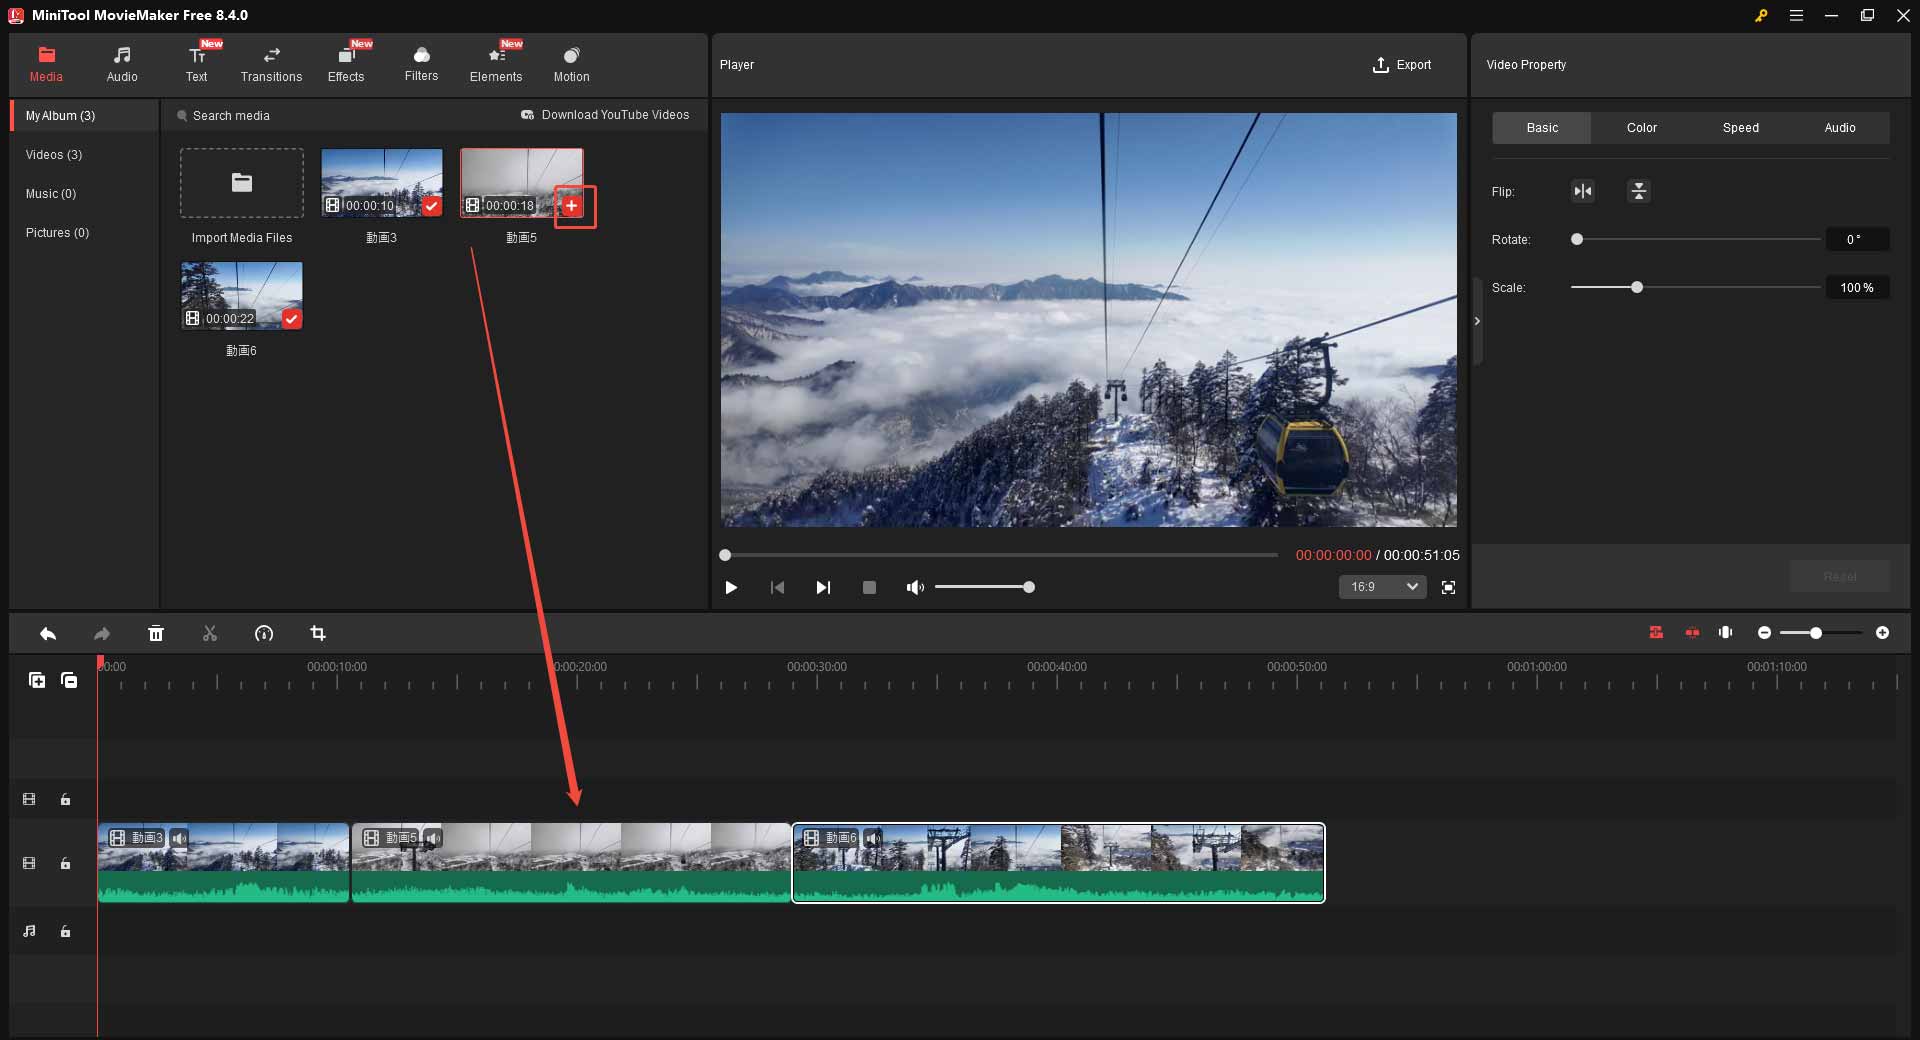Flip the video vertically
Image resolution: width=1920 pixels, height=1040 pixels.
point(1638,191)
